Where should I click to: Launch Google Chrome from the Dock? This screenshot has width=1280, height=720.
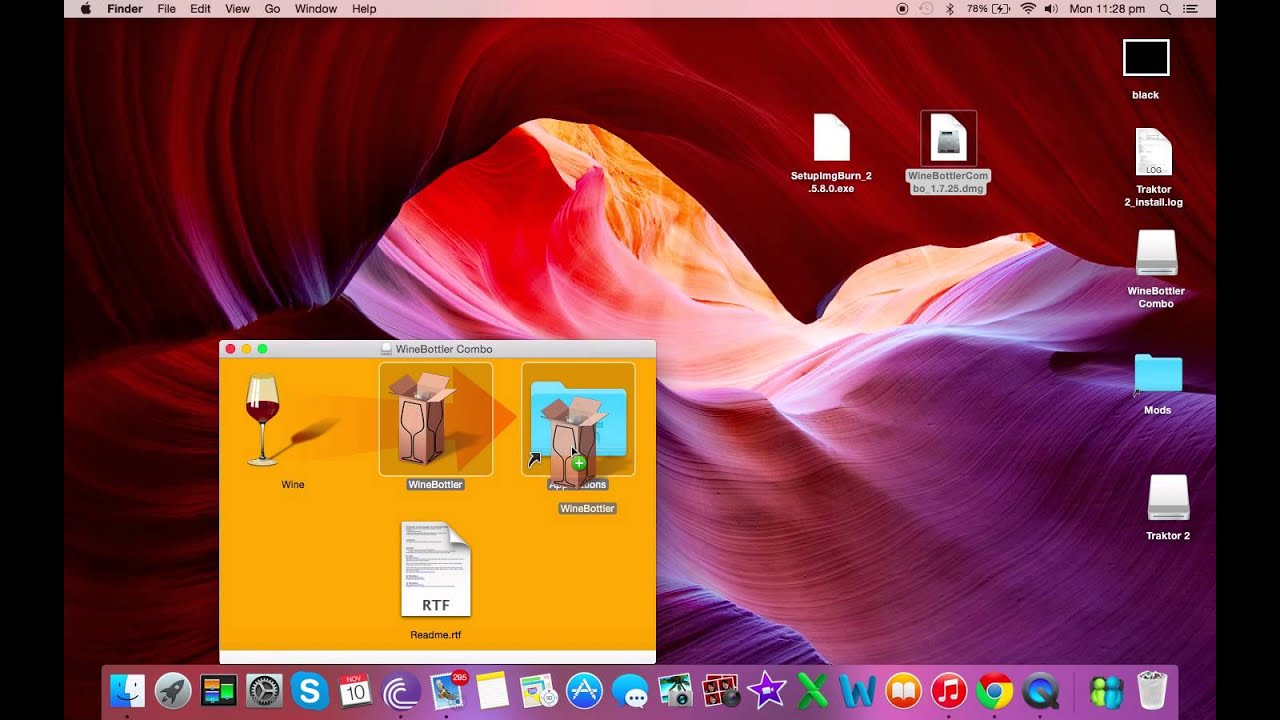[995, 691]
